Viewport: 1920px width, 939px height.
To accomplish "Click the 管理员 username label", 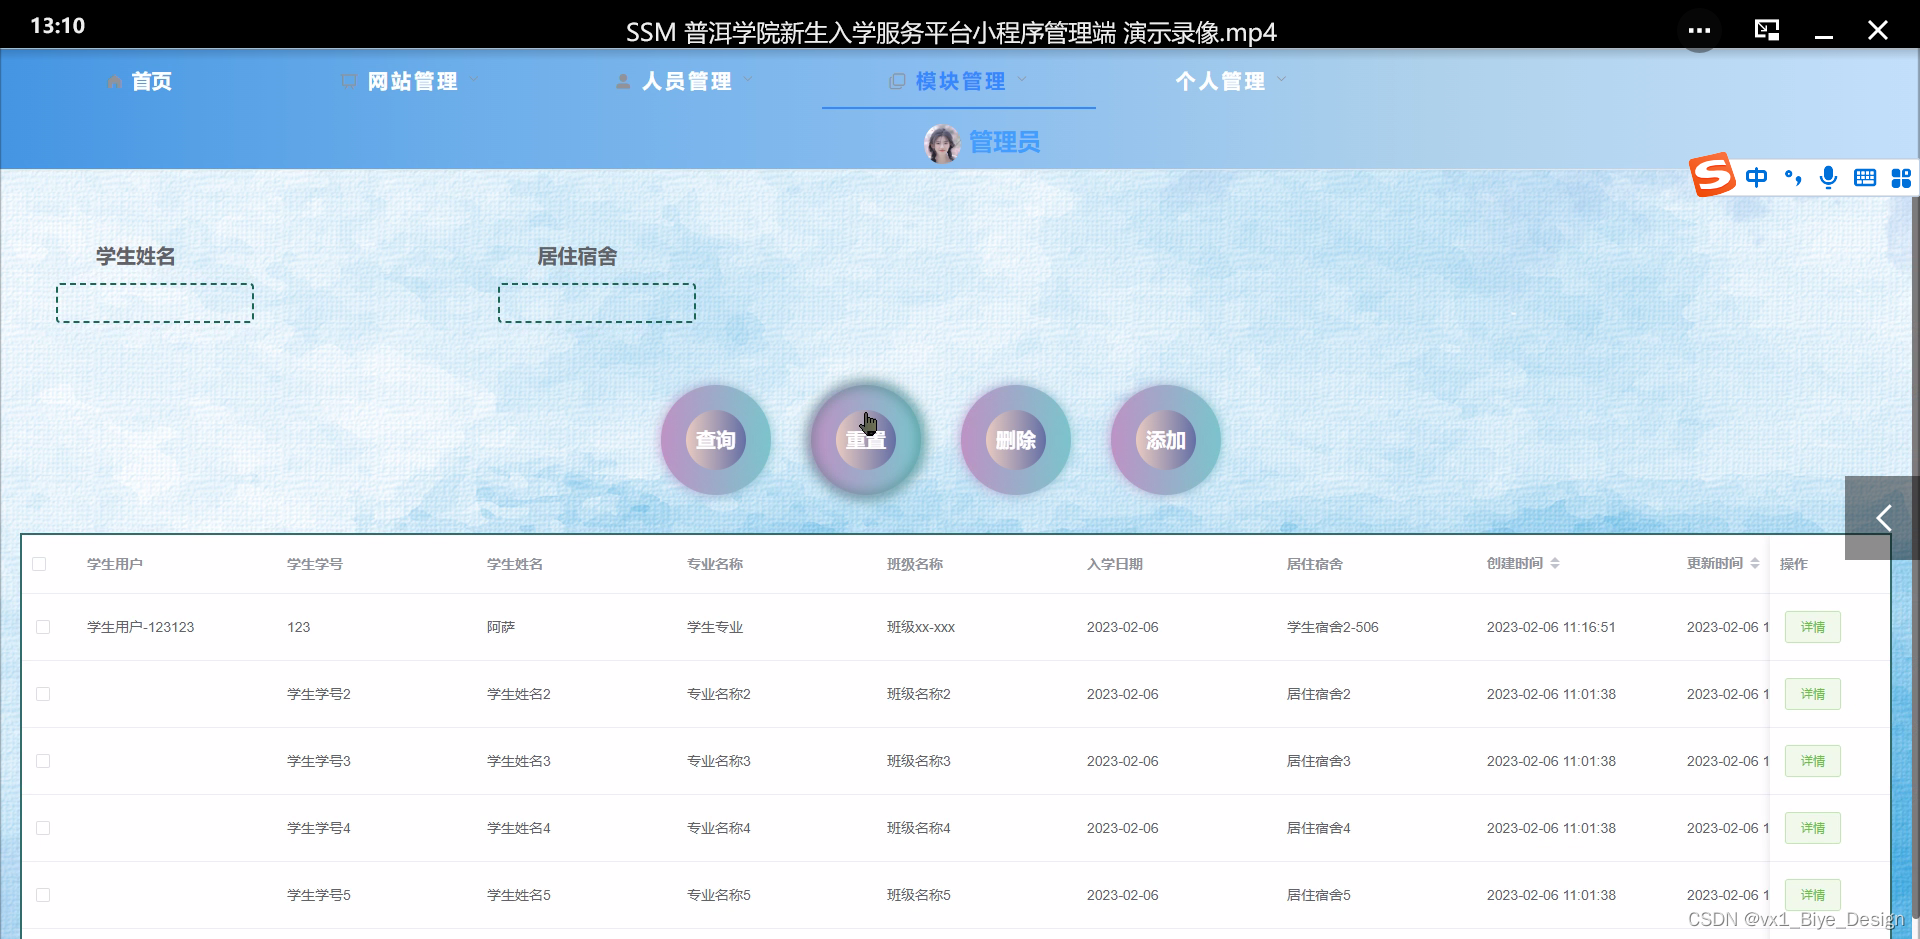I will point(1005,143).
